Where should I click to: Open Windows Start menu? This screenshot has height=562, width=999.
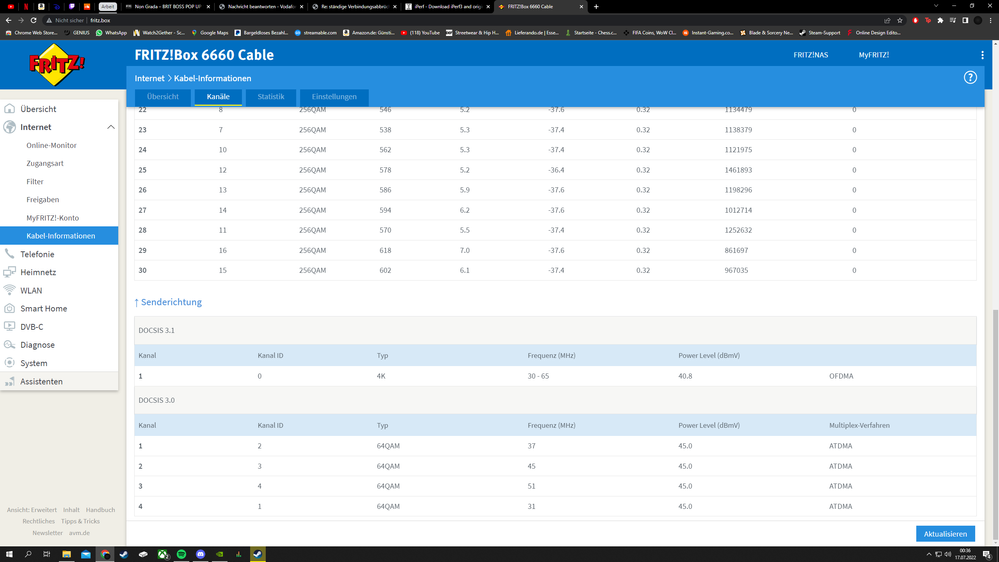click(x=10, y=554)
